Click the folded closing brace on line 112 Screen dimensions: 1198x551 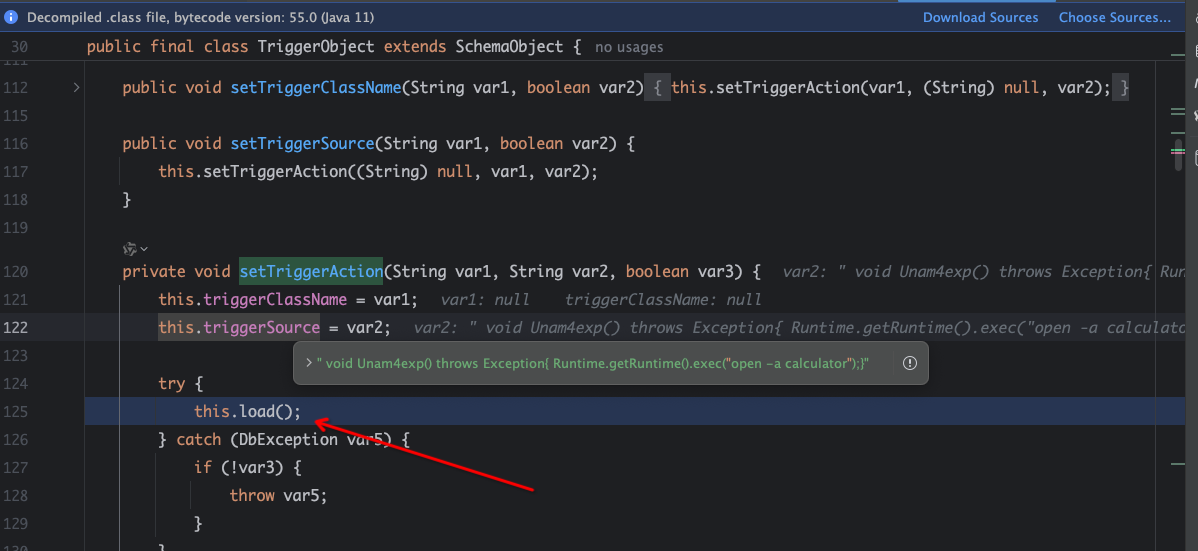[x=1125, y=88]
